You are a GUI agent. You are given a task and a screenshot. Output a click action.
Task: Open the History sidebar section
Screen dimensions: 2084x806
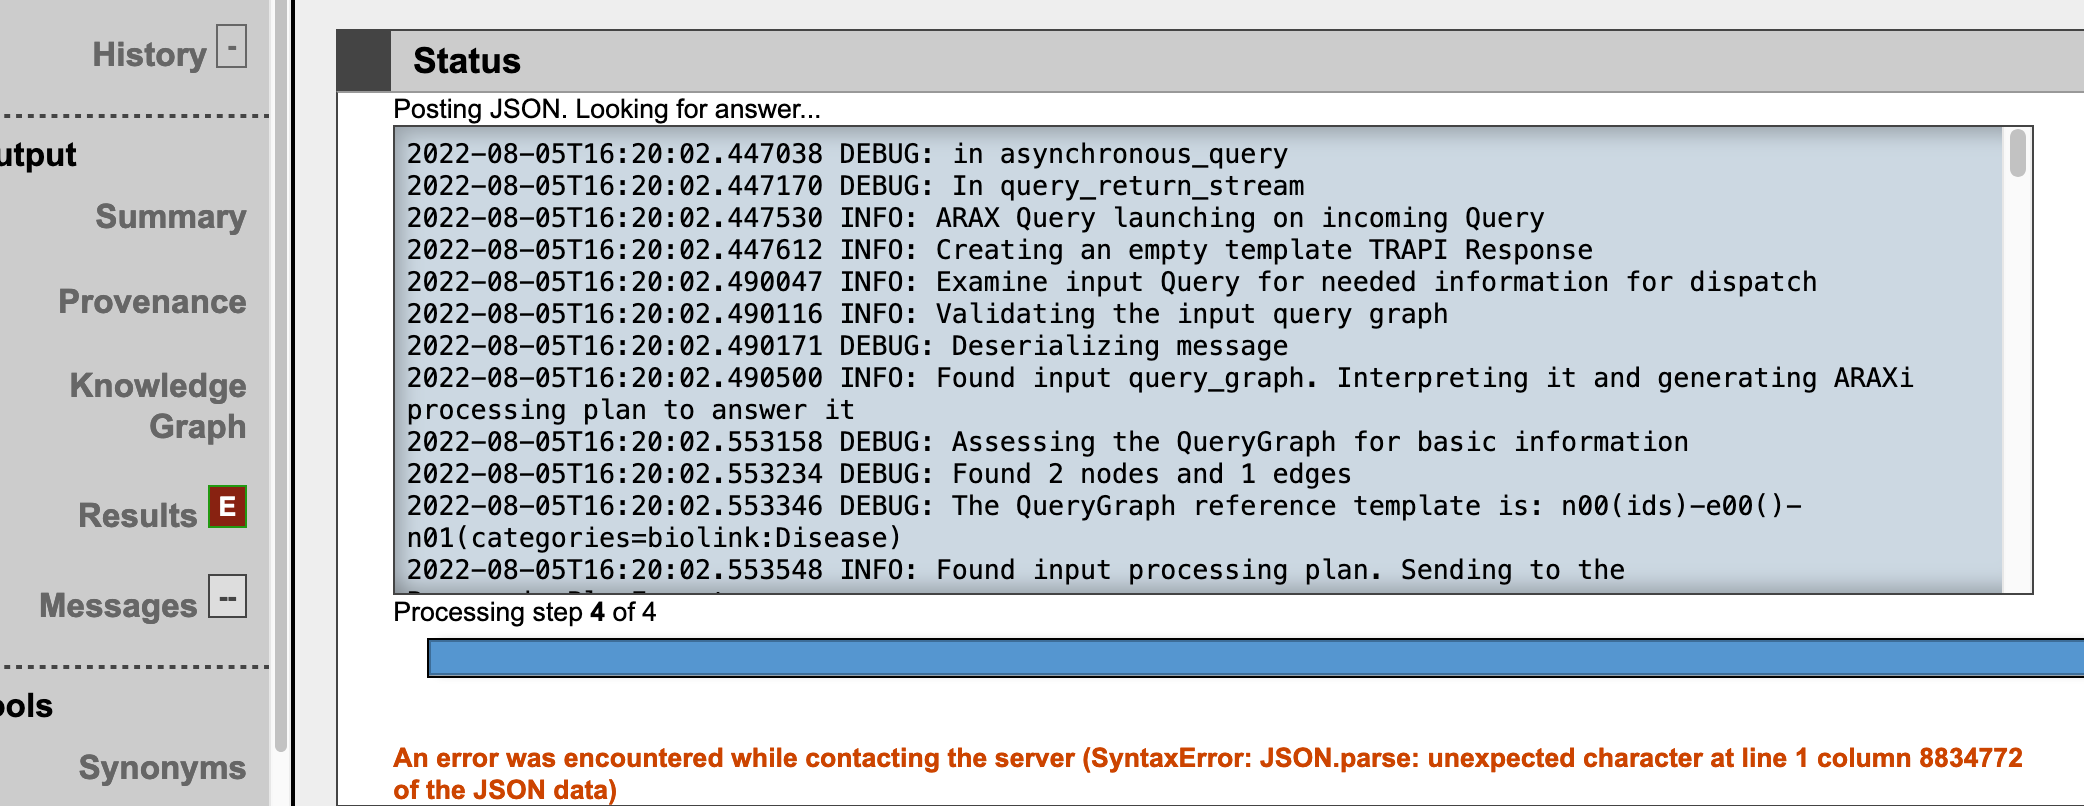pyautogui.click(x=149, y=54)
